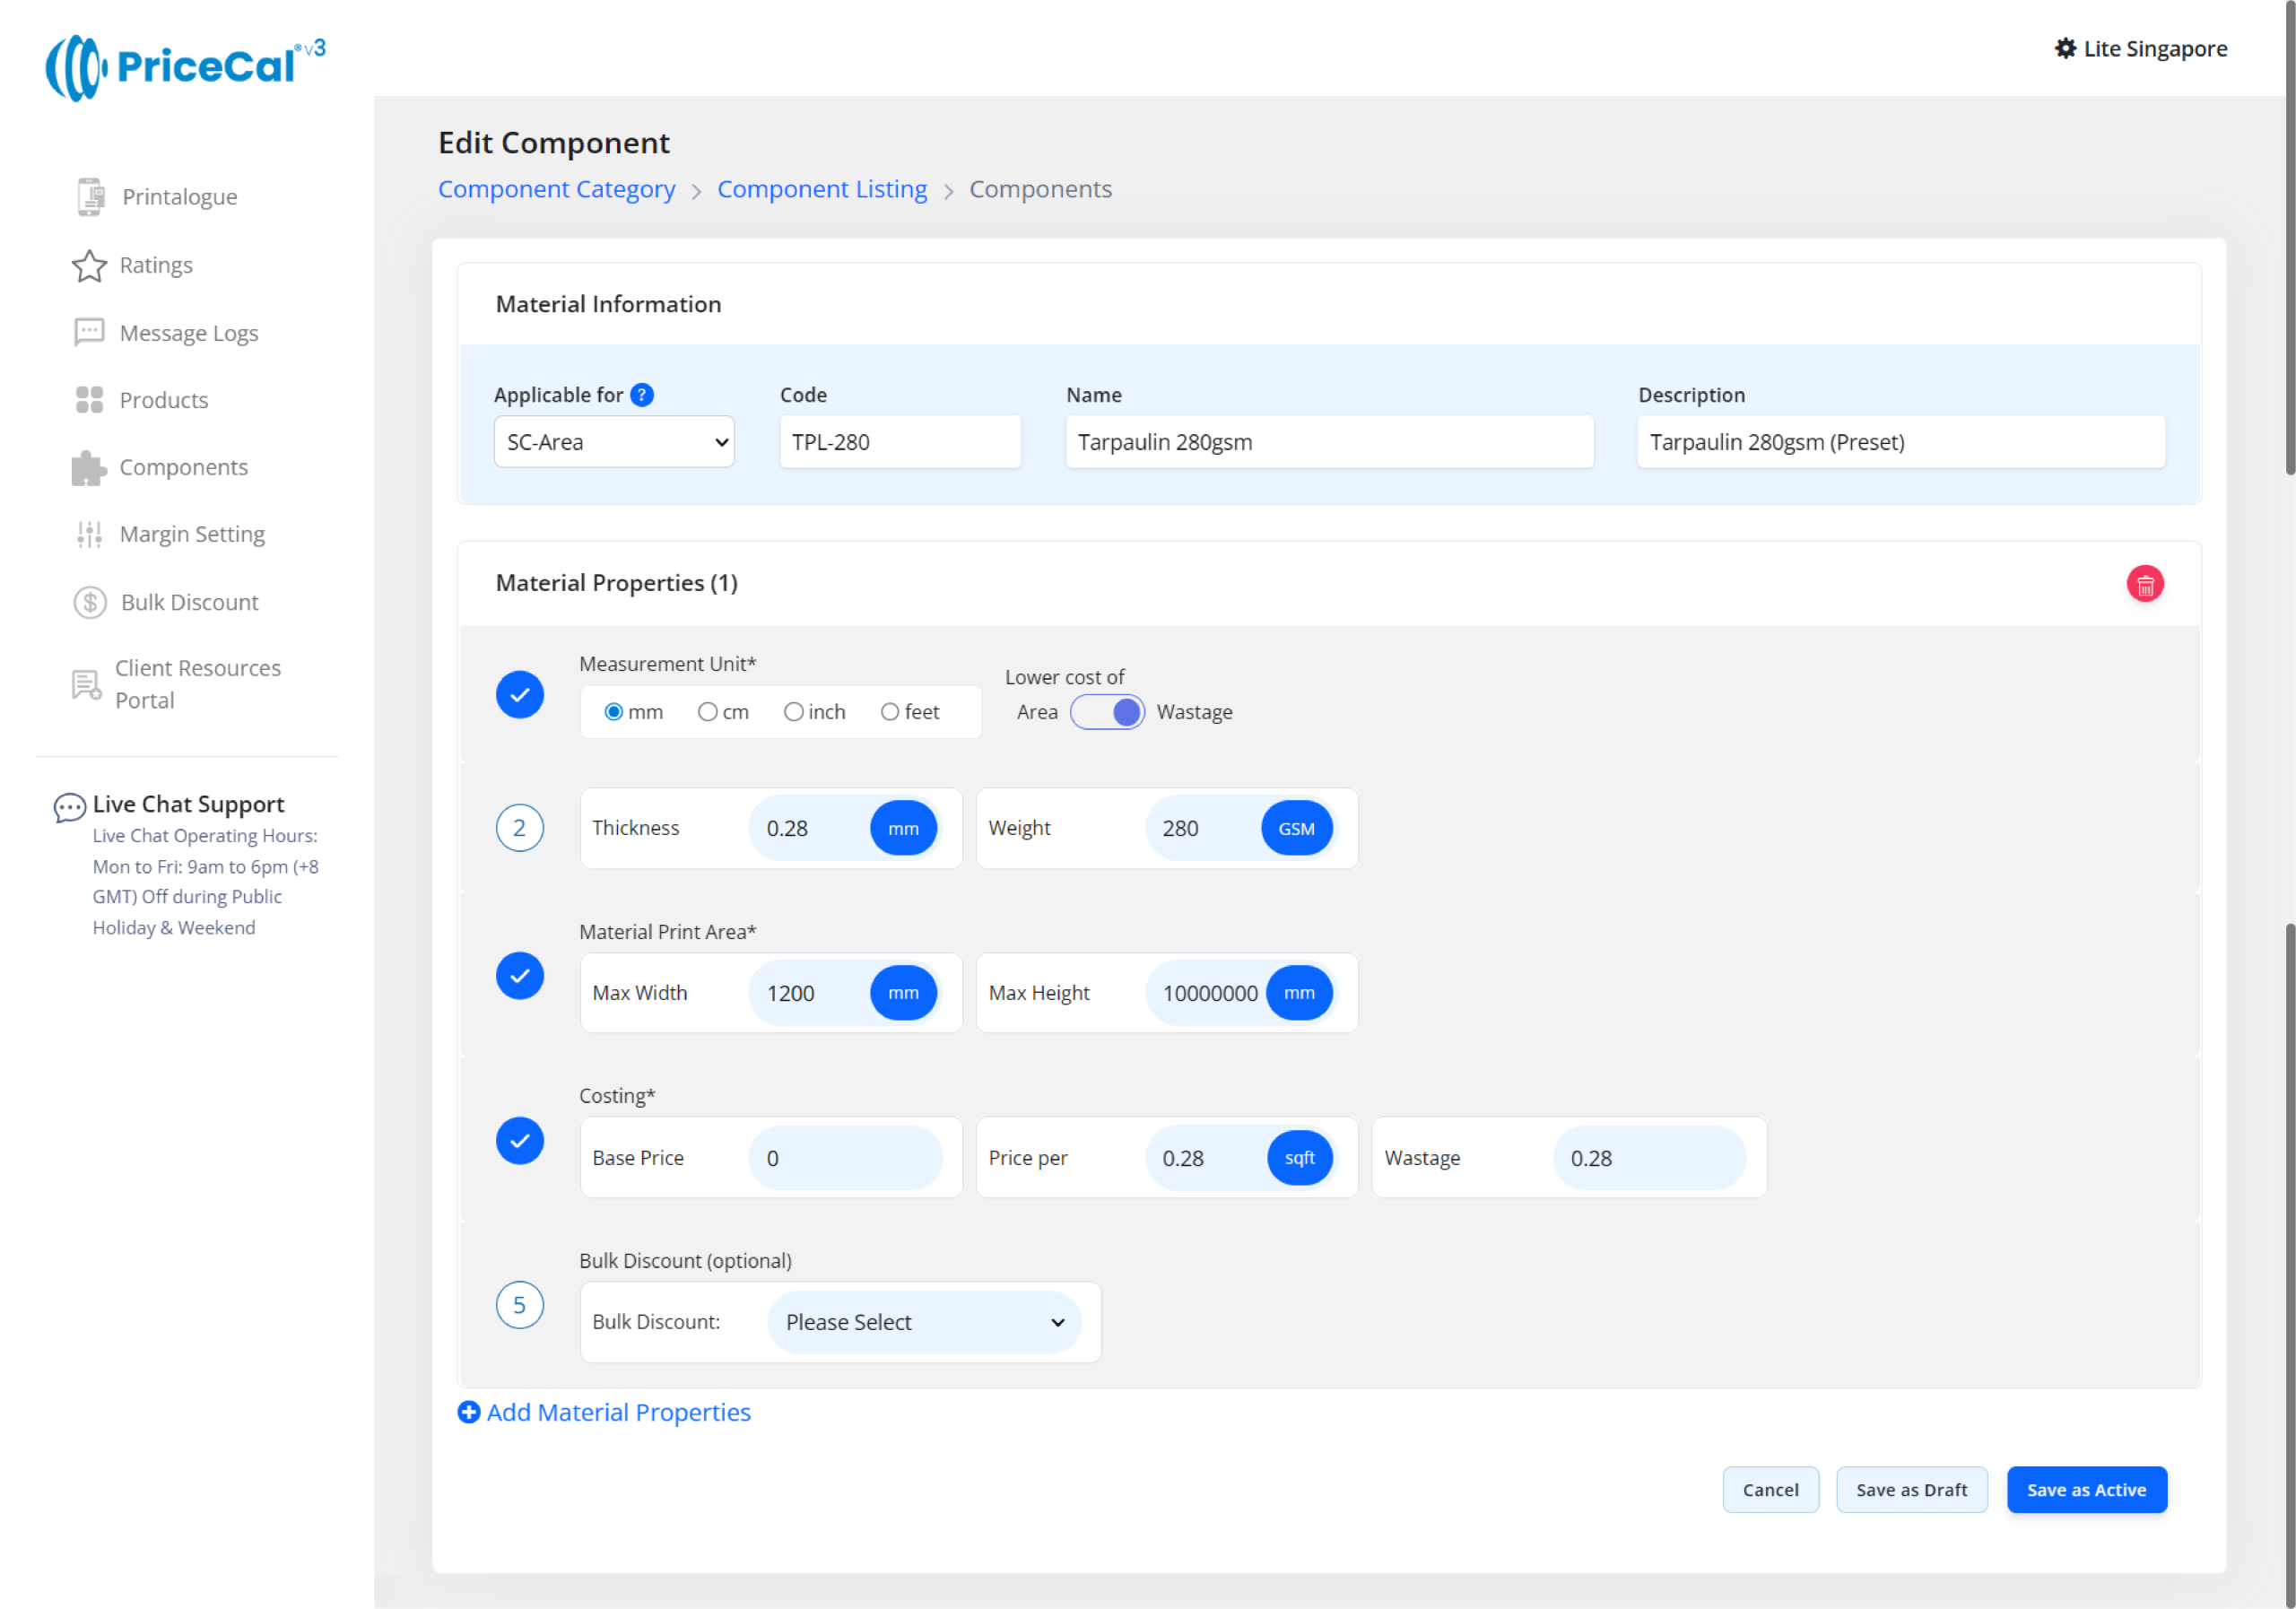Open the Applicable for SC-Area dropdown
2296x1609 pixels.
614,442
